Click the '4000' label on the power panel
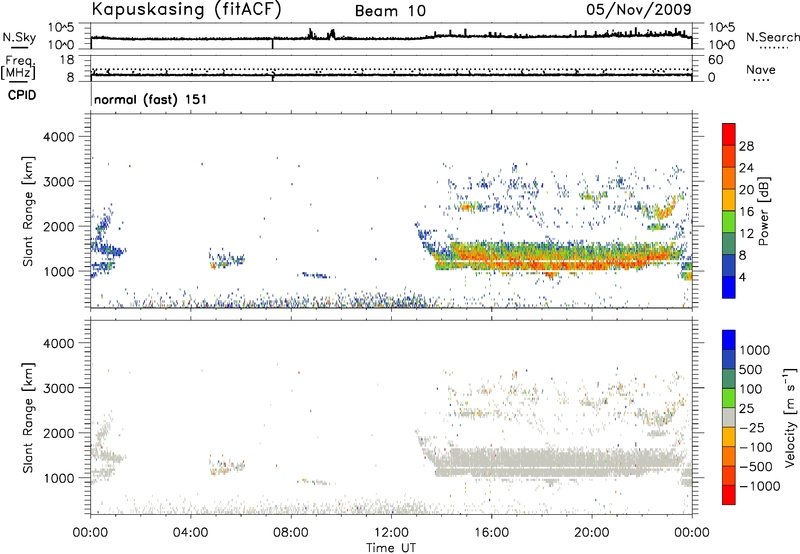This screenshot has width=800, height=554. click(x=58, y=137)
